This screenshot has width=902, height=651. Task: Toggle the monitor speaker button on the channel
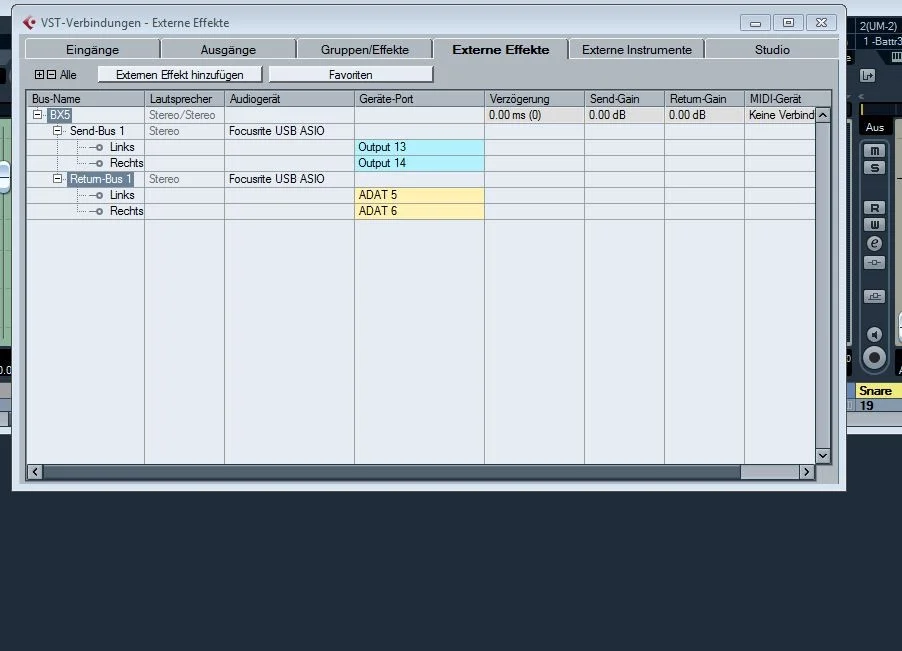pyautogui.click(x=874, y=335)
